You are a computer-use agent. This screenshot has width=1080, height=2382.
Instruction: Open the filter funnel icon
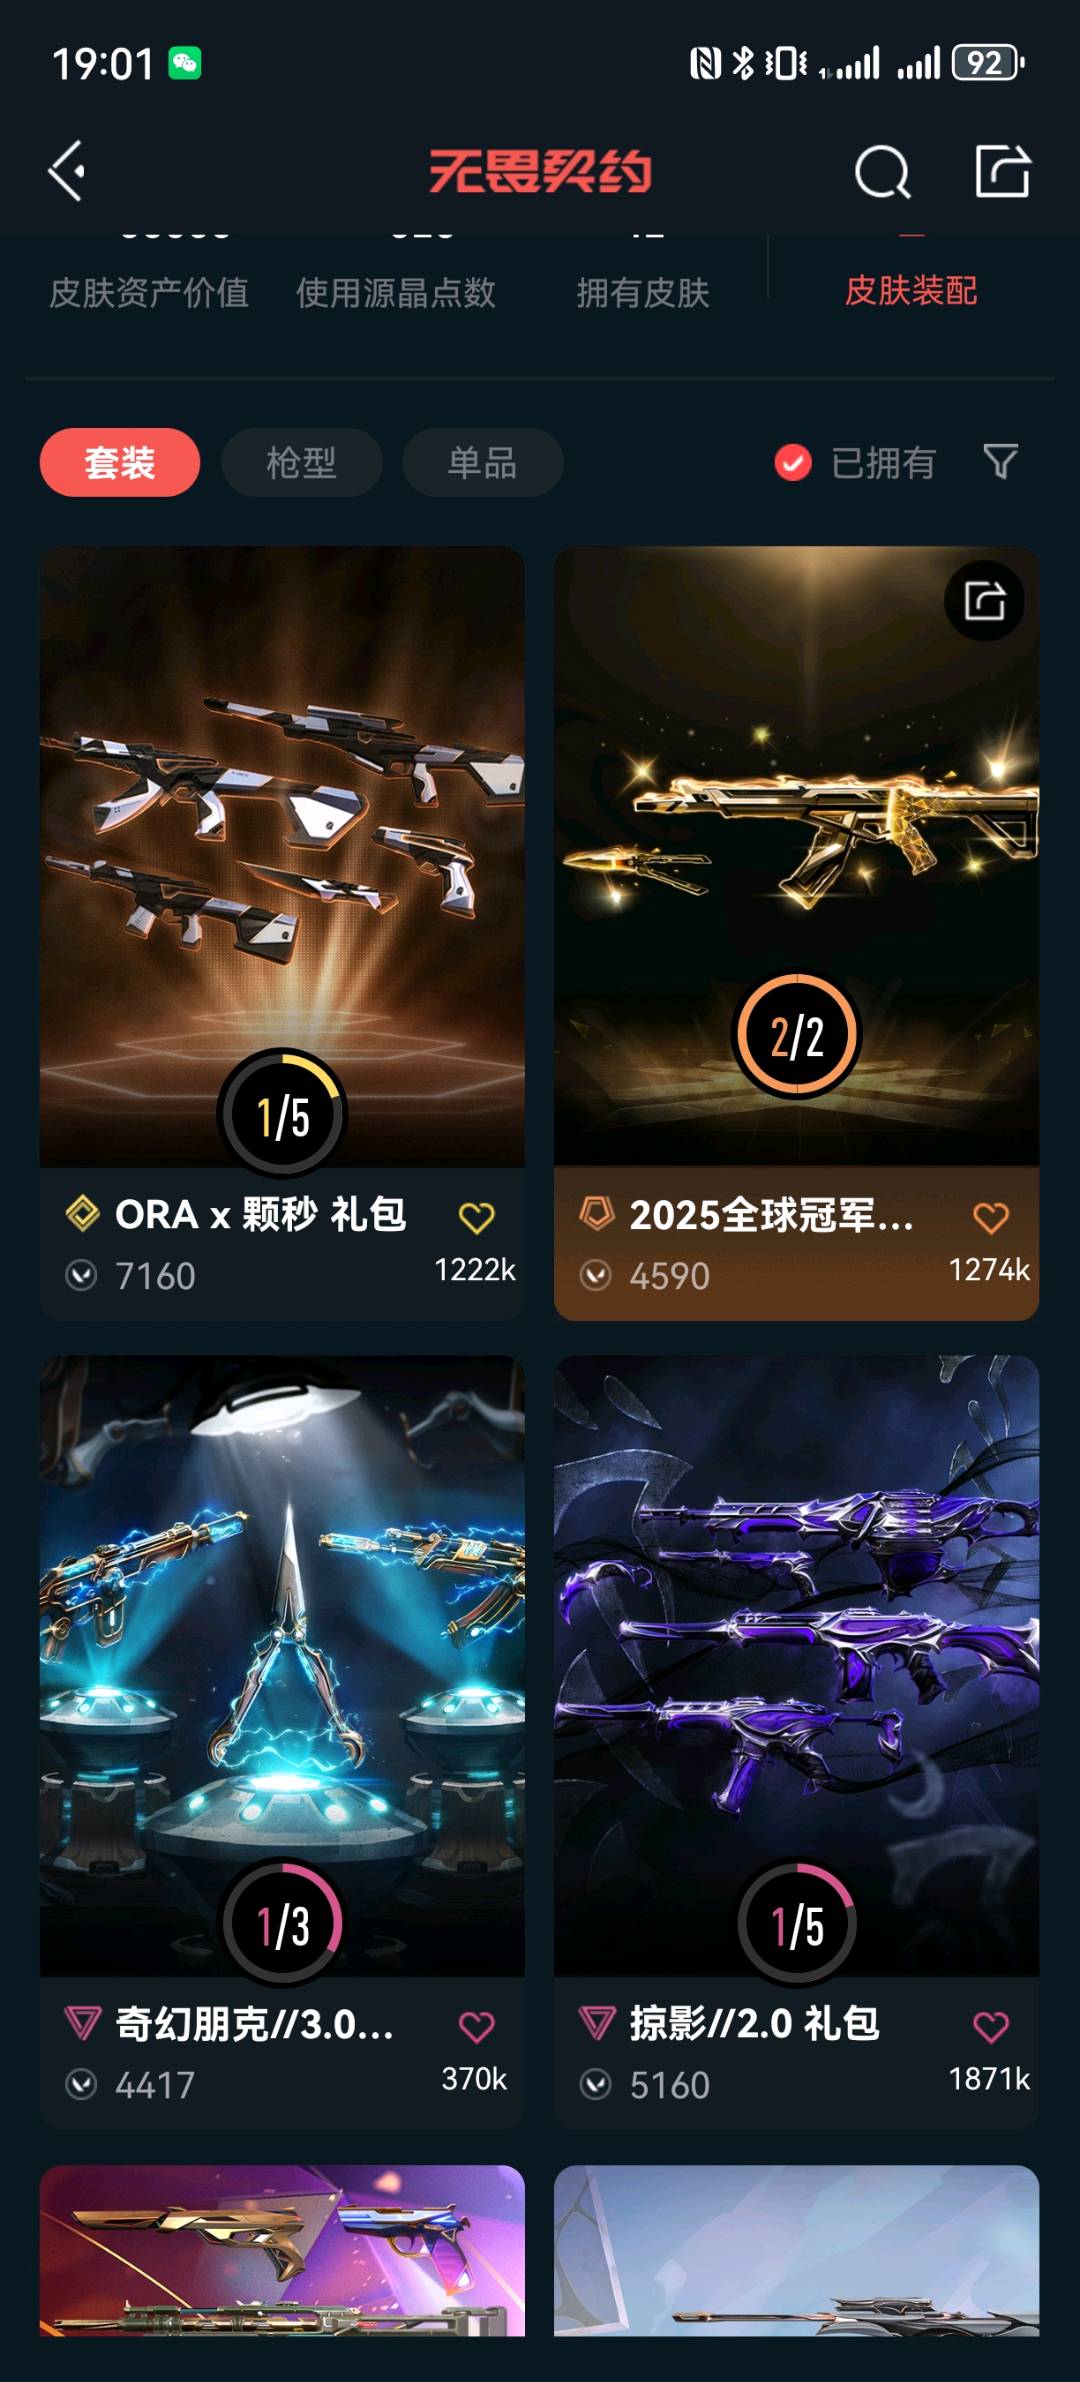point(1000,461)
